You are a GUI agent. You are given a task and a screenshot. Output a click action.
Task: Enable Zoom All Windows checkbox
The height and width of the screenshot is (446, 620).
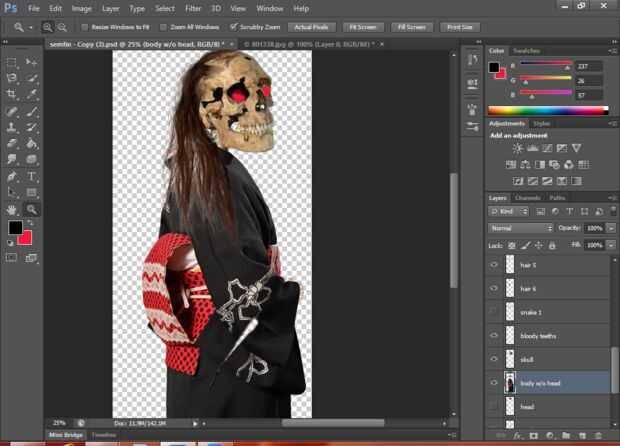(163, 27)
